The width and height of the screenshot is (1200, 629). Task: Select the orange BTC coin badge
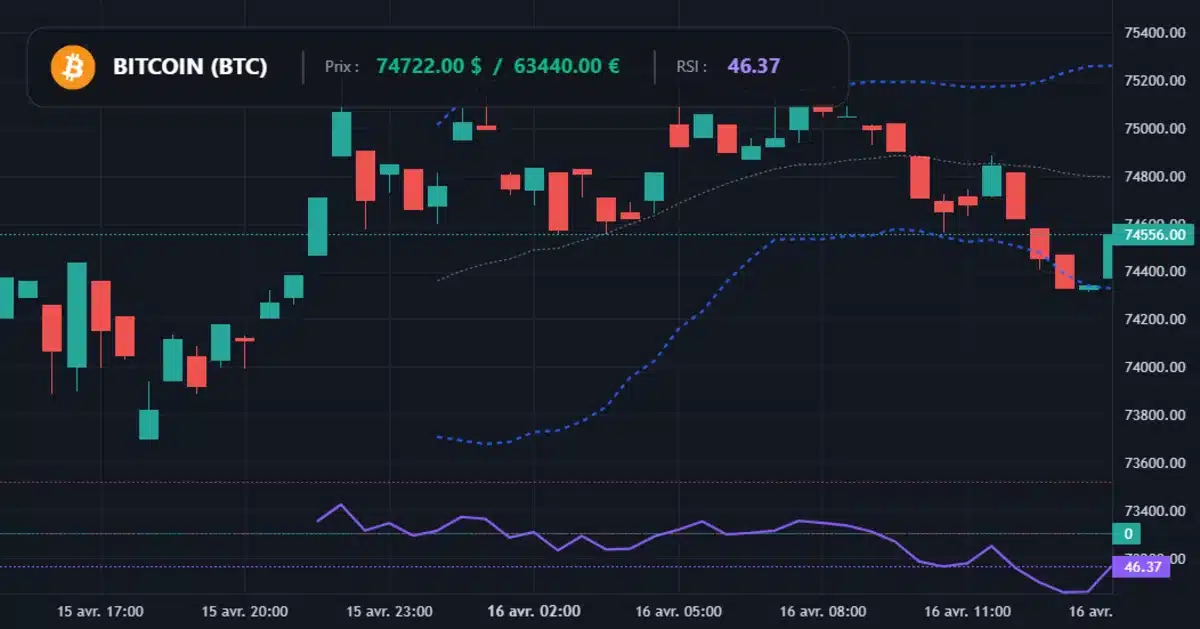pyautogui.click(x=72, y=66)
